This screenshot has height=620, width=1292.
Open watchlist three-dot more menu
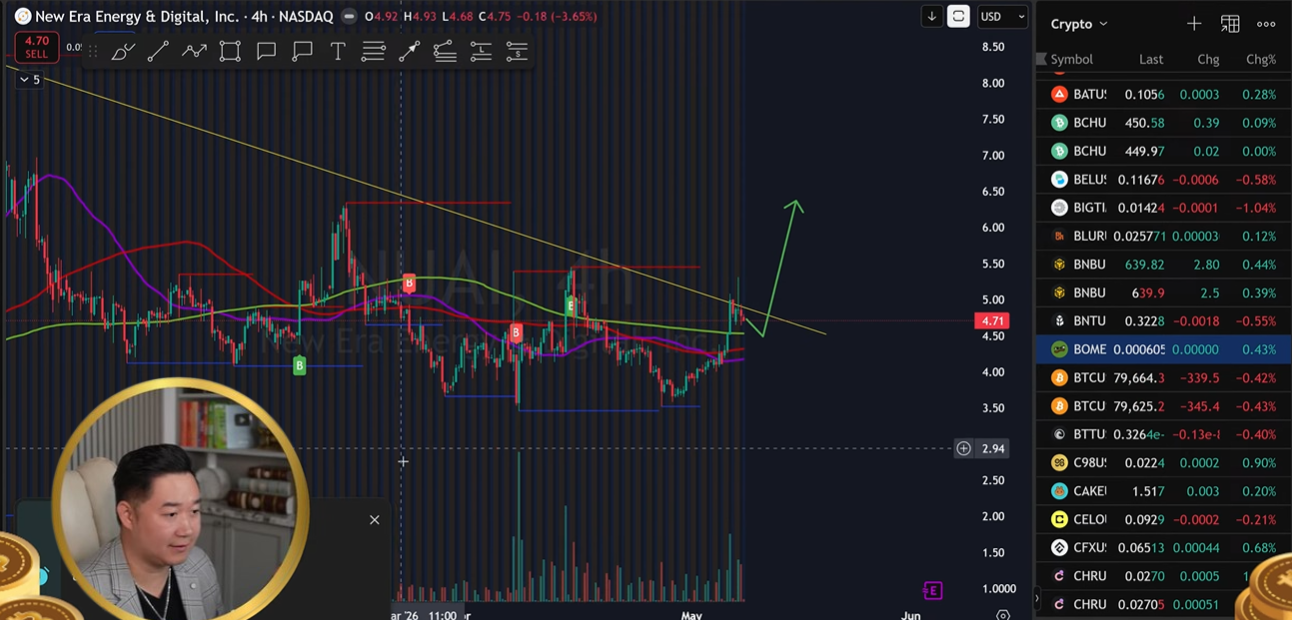click(x=1266, y=23)
